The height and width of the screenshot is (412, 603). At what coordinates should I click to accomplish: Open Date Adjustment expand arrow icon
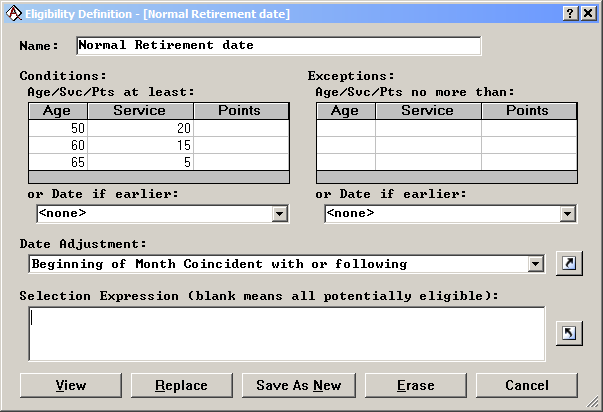(x=567, y=264)
